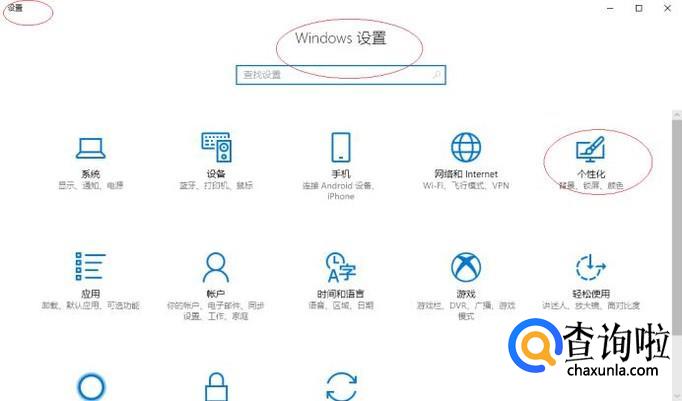Maximize the 设置 window

[x=639, y=8]
